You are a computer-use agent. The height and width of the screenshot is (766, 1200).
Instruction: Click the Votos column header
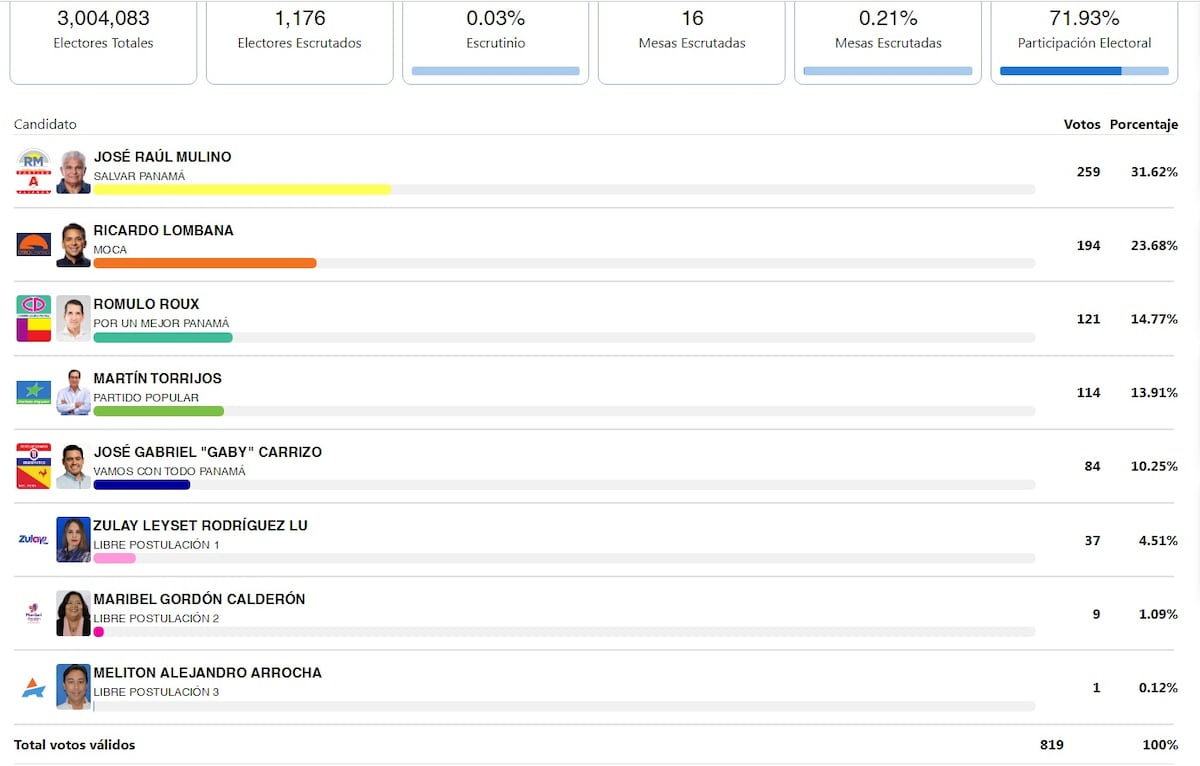(x=1081, y=125)
